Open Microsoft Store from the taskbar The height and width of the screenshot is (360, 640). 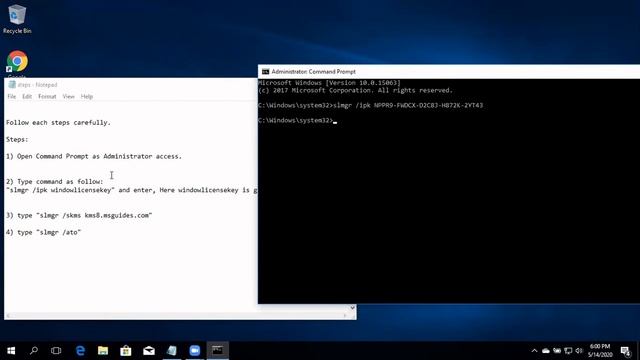pos(126,351)
